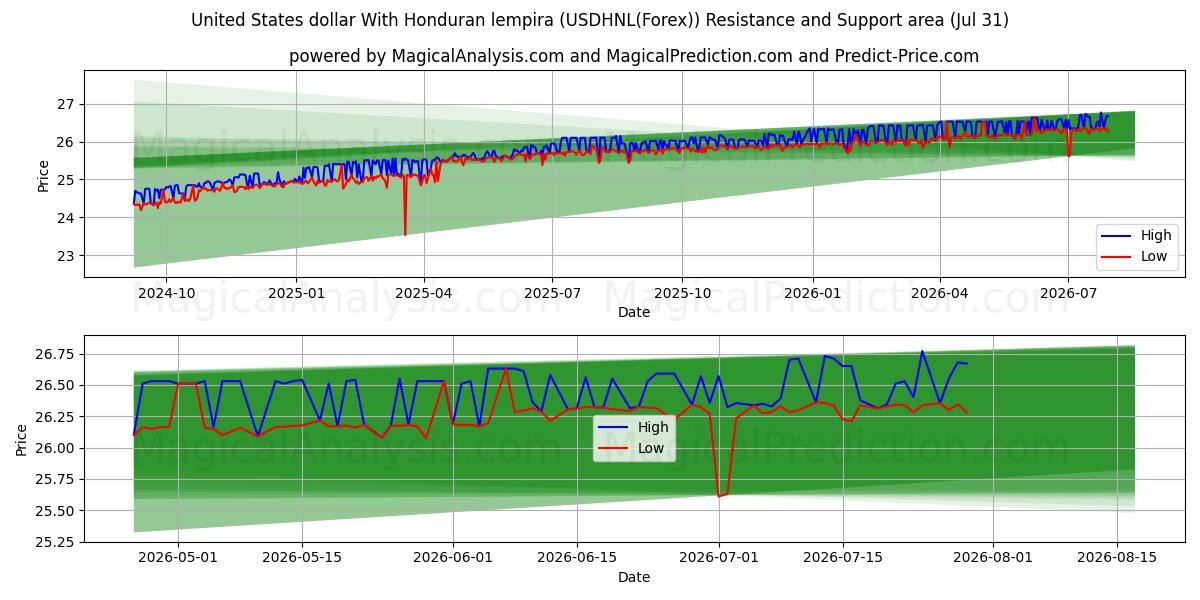The image size is (1200, 600).
Task: Click the '2026-05-01' date tick label
Action: pyautogui.click(x=178, y=559)
